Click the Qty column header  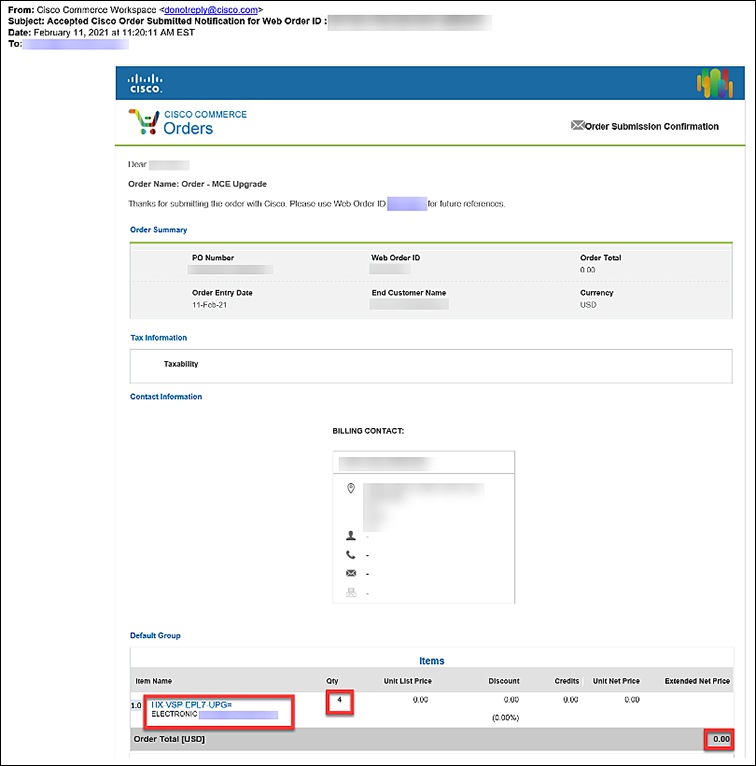click(x=332, y=681)
